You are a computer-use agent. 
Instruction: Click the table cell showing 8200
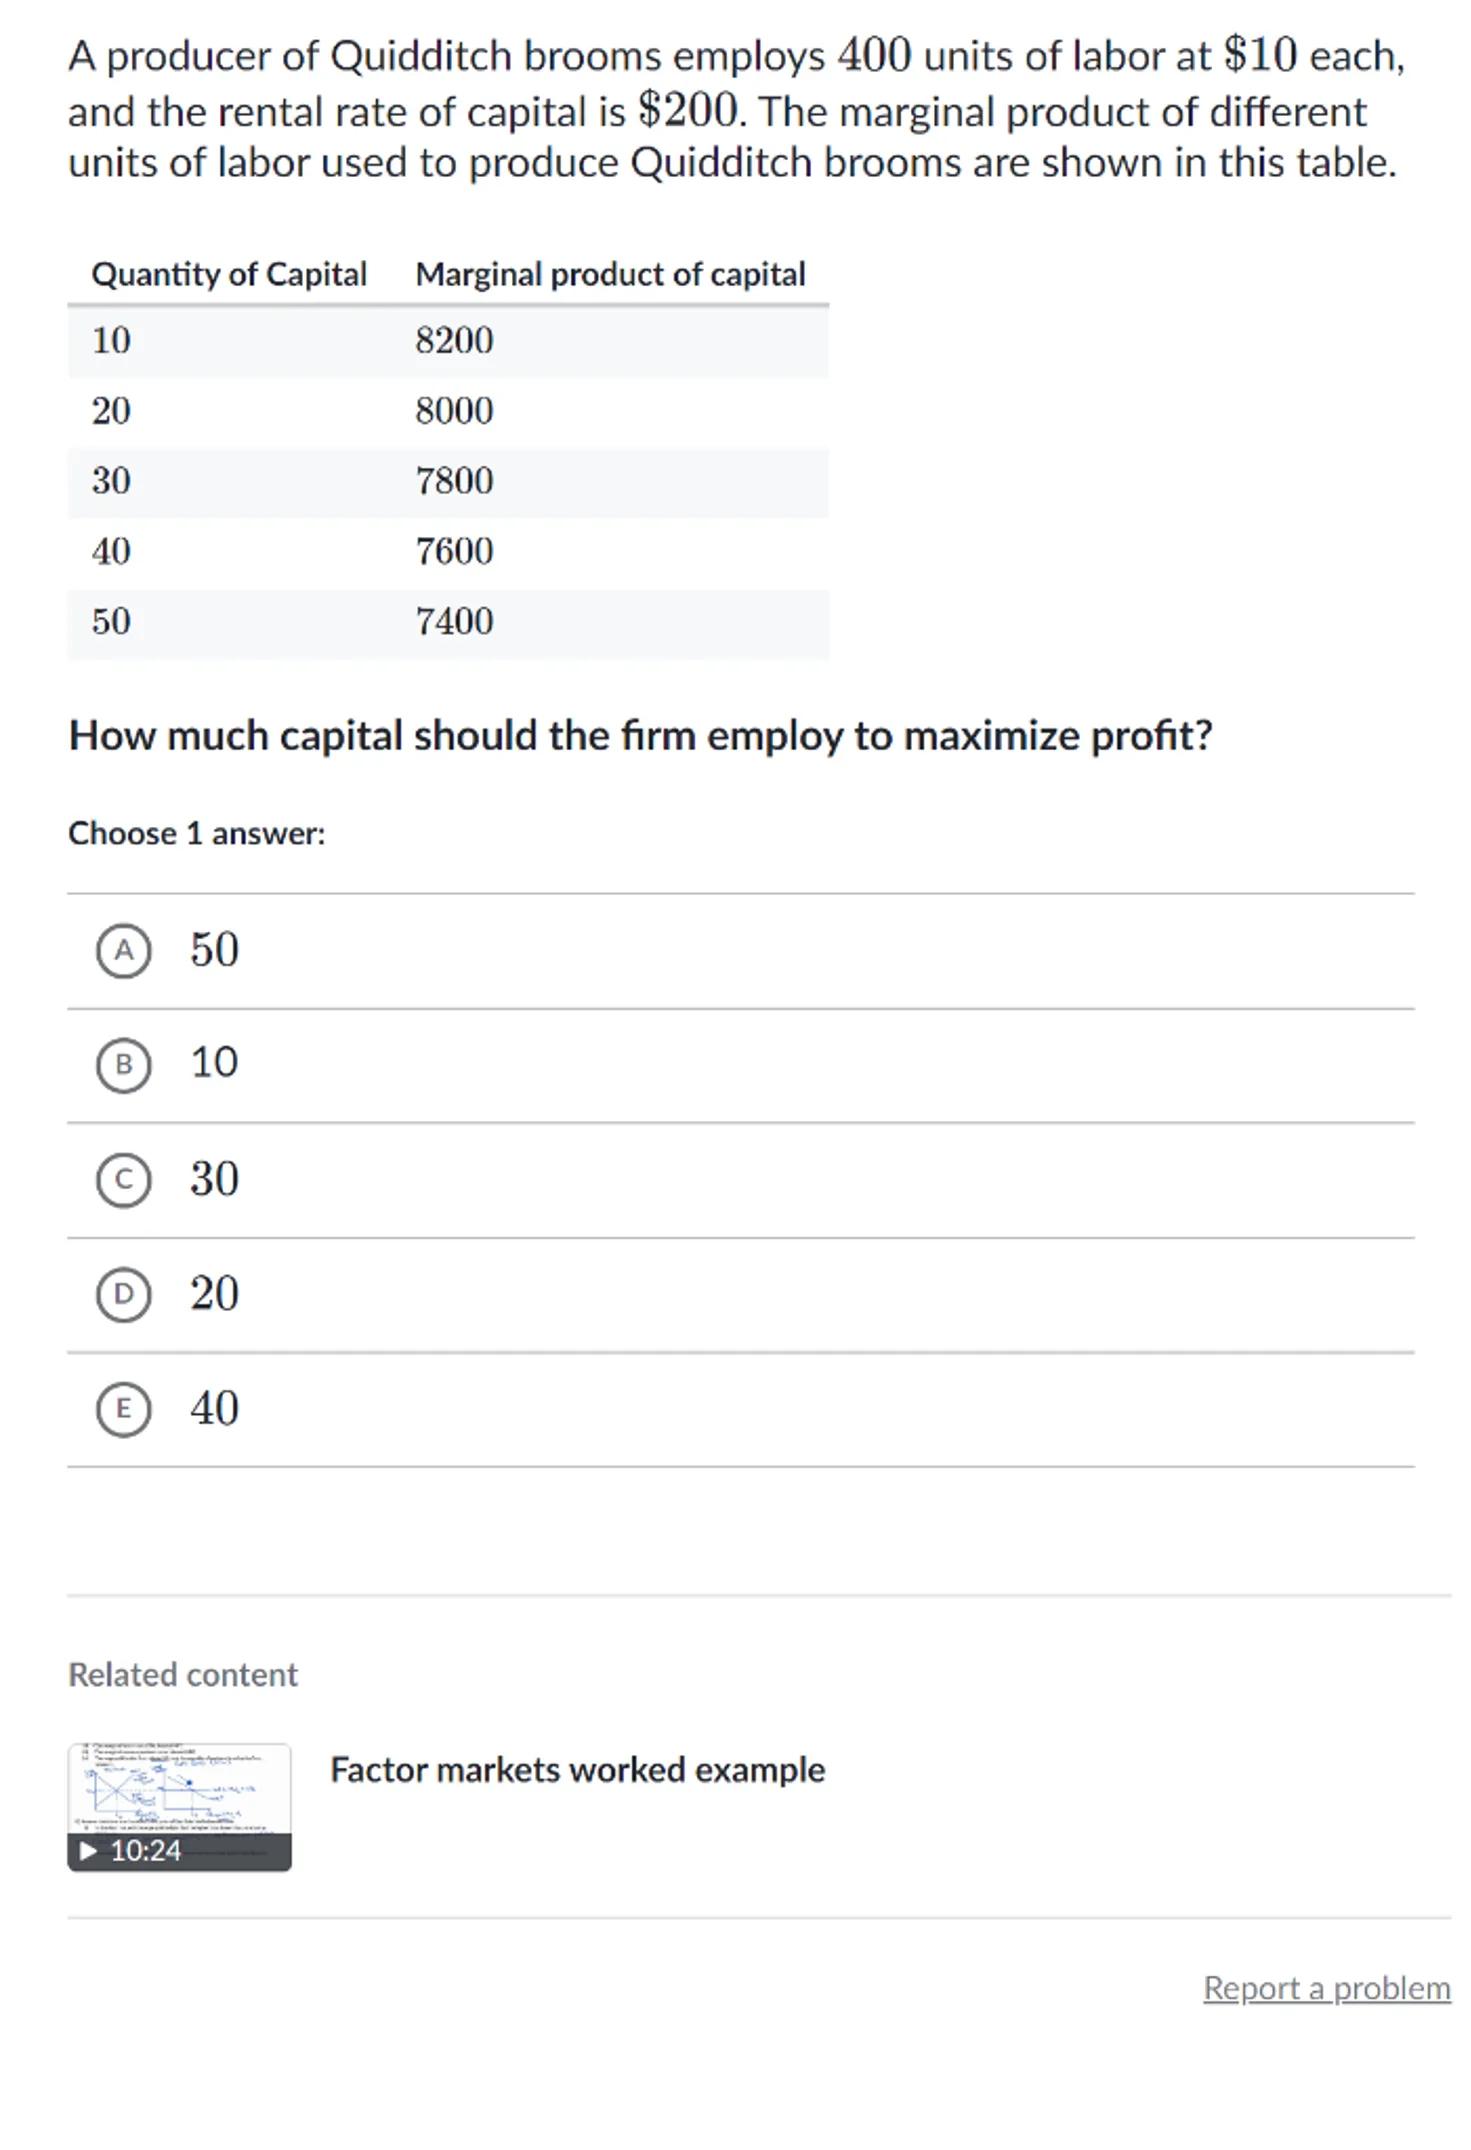pyautogui.click(x=455, y=341)
